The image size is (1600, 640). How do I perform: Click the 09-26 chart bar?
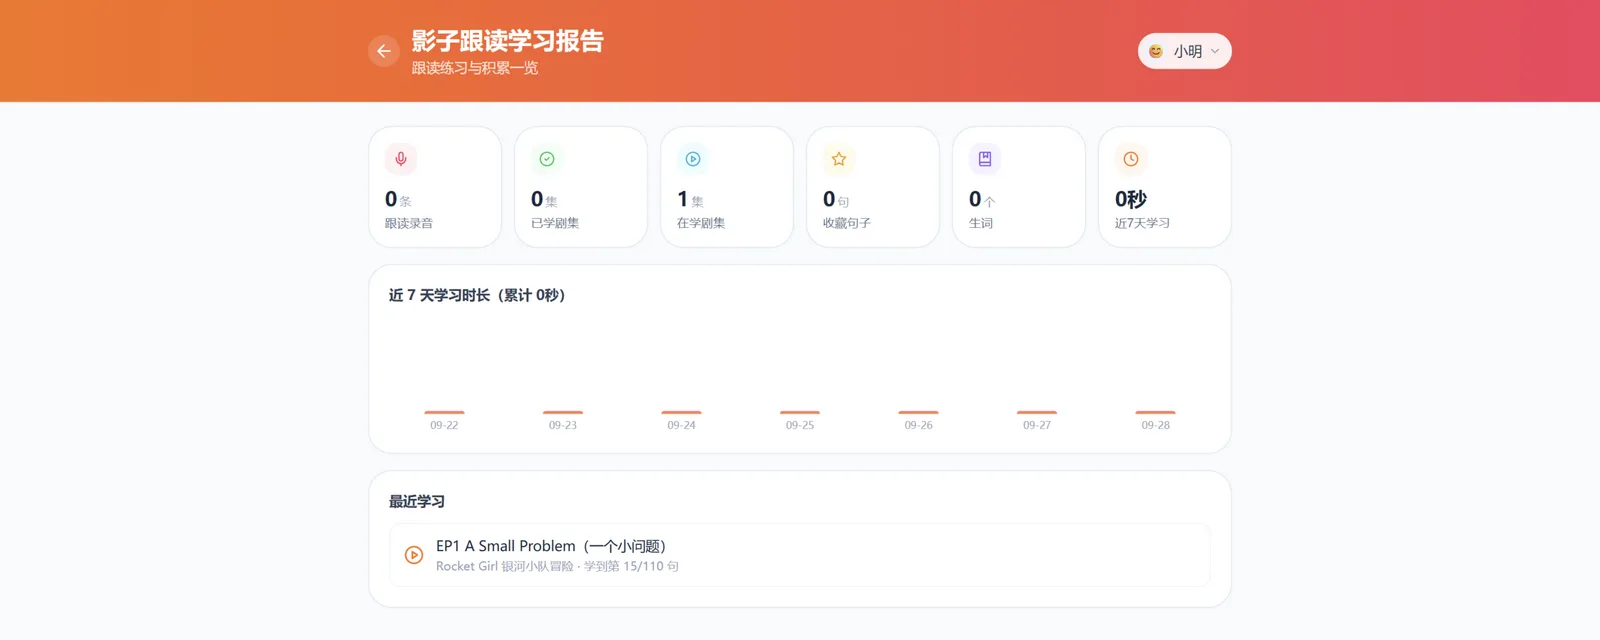click(x=918, y=412)
